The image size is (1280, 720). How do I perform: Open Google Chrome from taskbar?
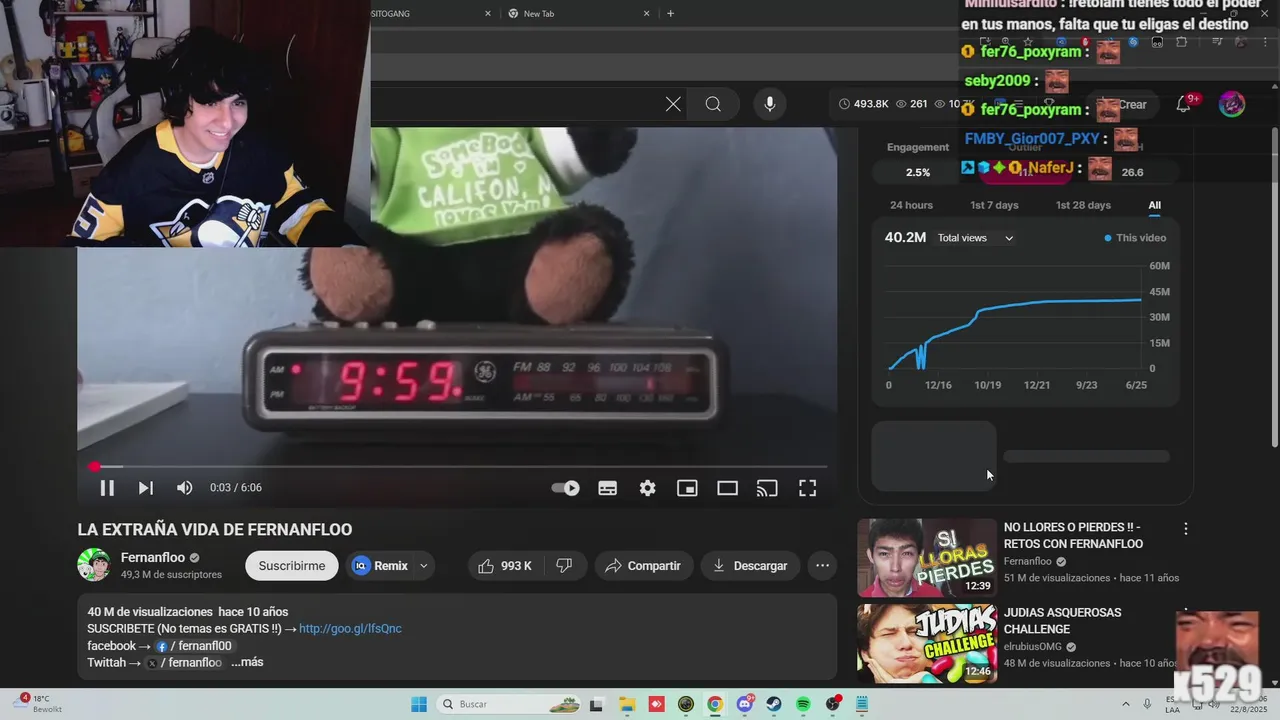[x=715, y=704]
